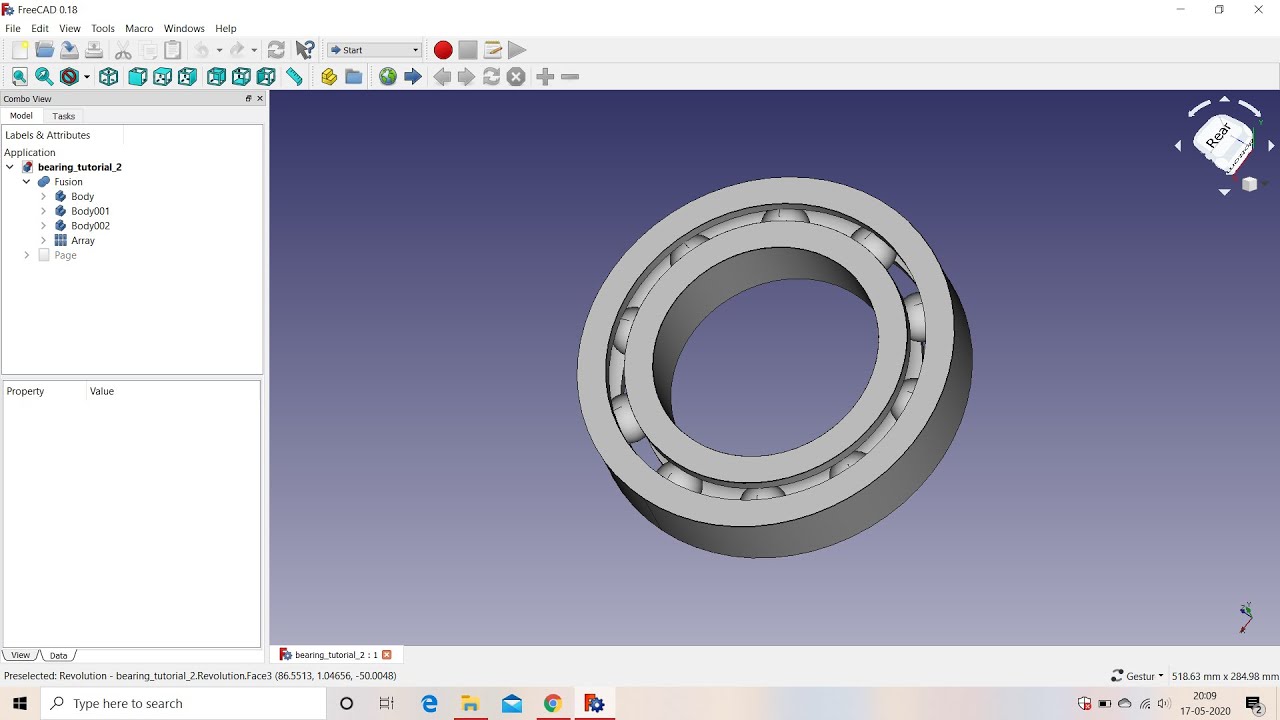Collapse the bearing_tutorial_2 document node

[x=10, y=167]
